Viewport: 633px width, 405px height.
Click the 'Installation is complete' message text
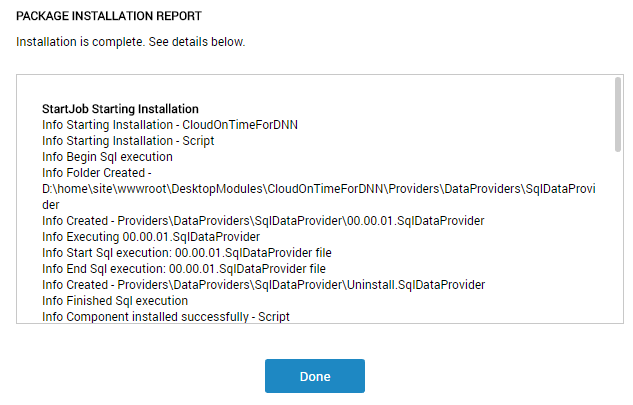click(130, 43)
